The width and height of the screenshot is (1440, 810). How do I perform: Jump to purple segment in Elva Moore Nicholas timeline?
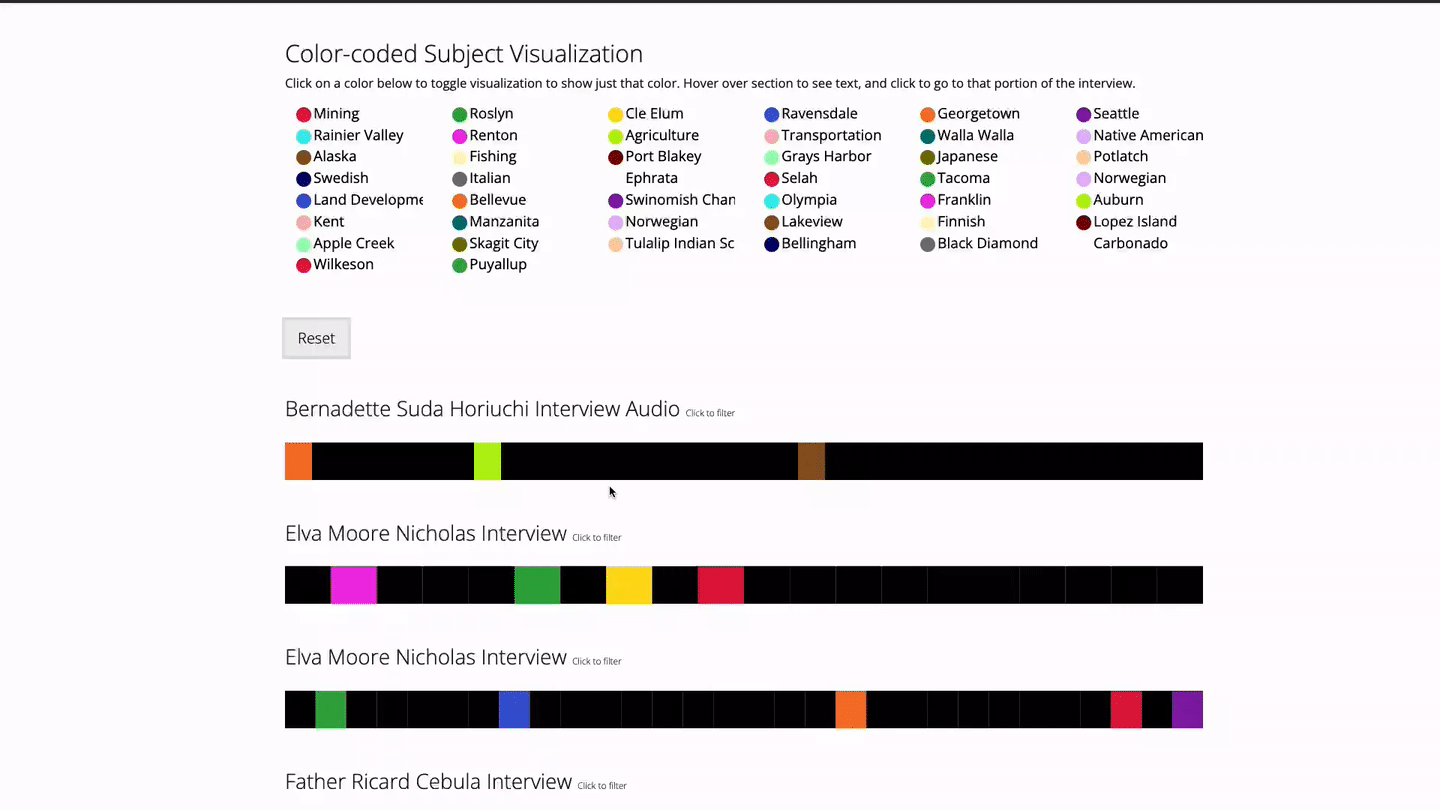pos(1187,709)
